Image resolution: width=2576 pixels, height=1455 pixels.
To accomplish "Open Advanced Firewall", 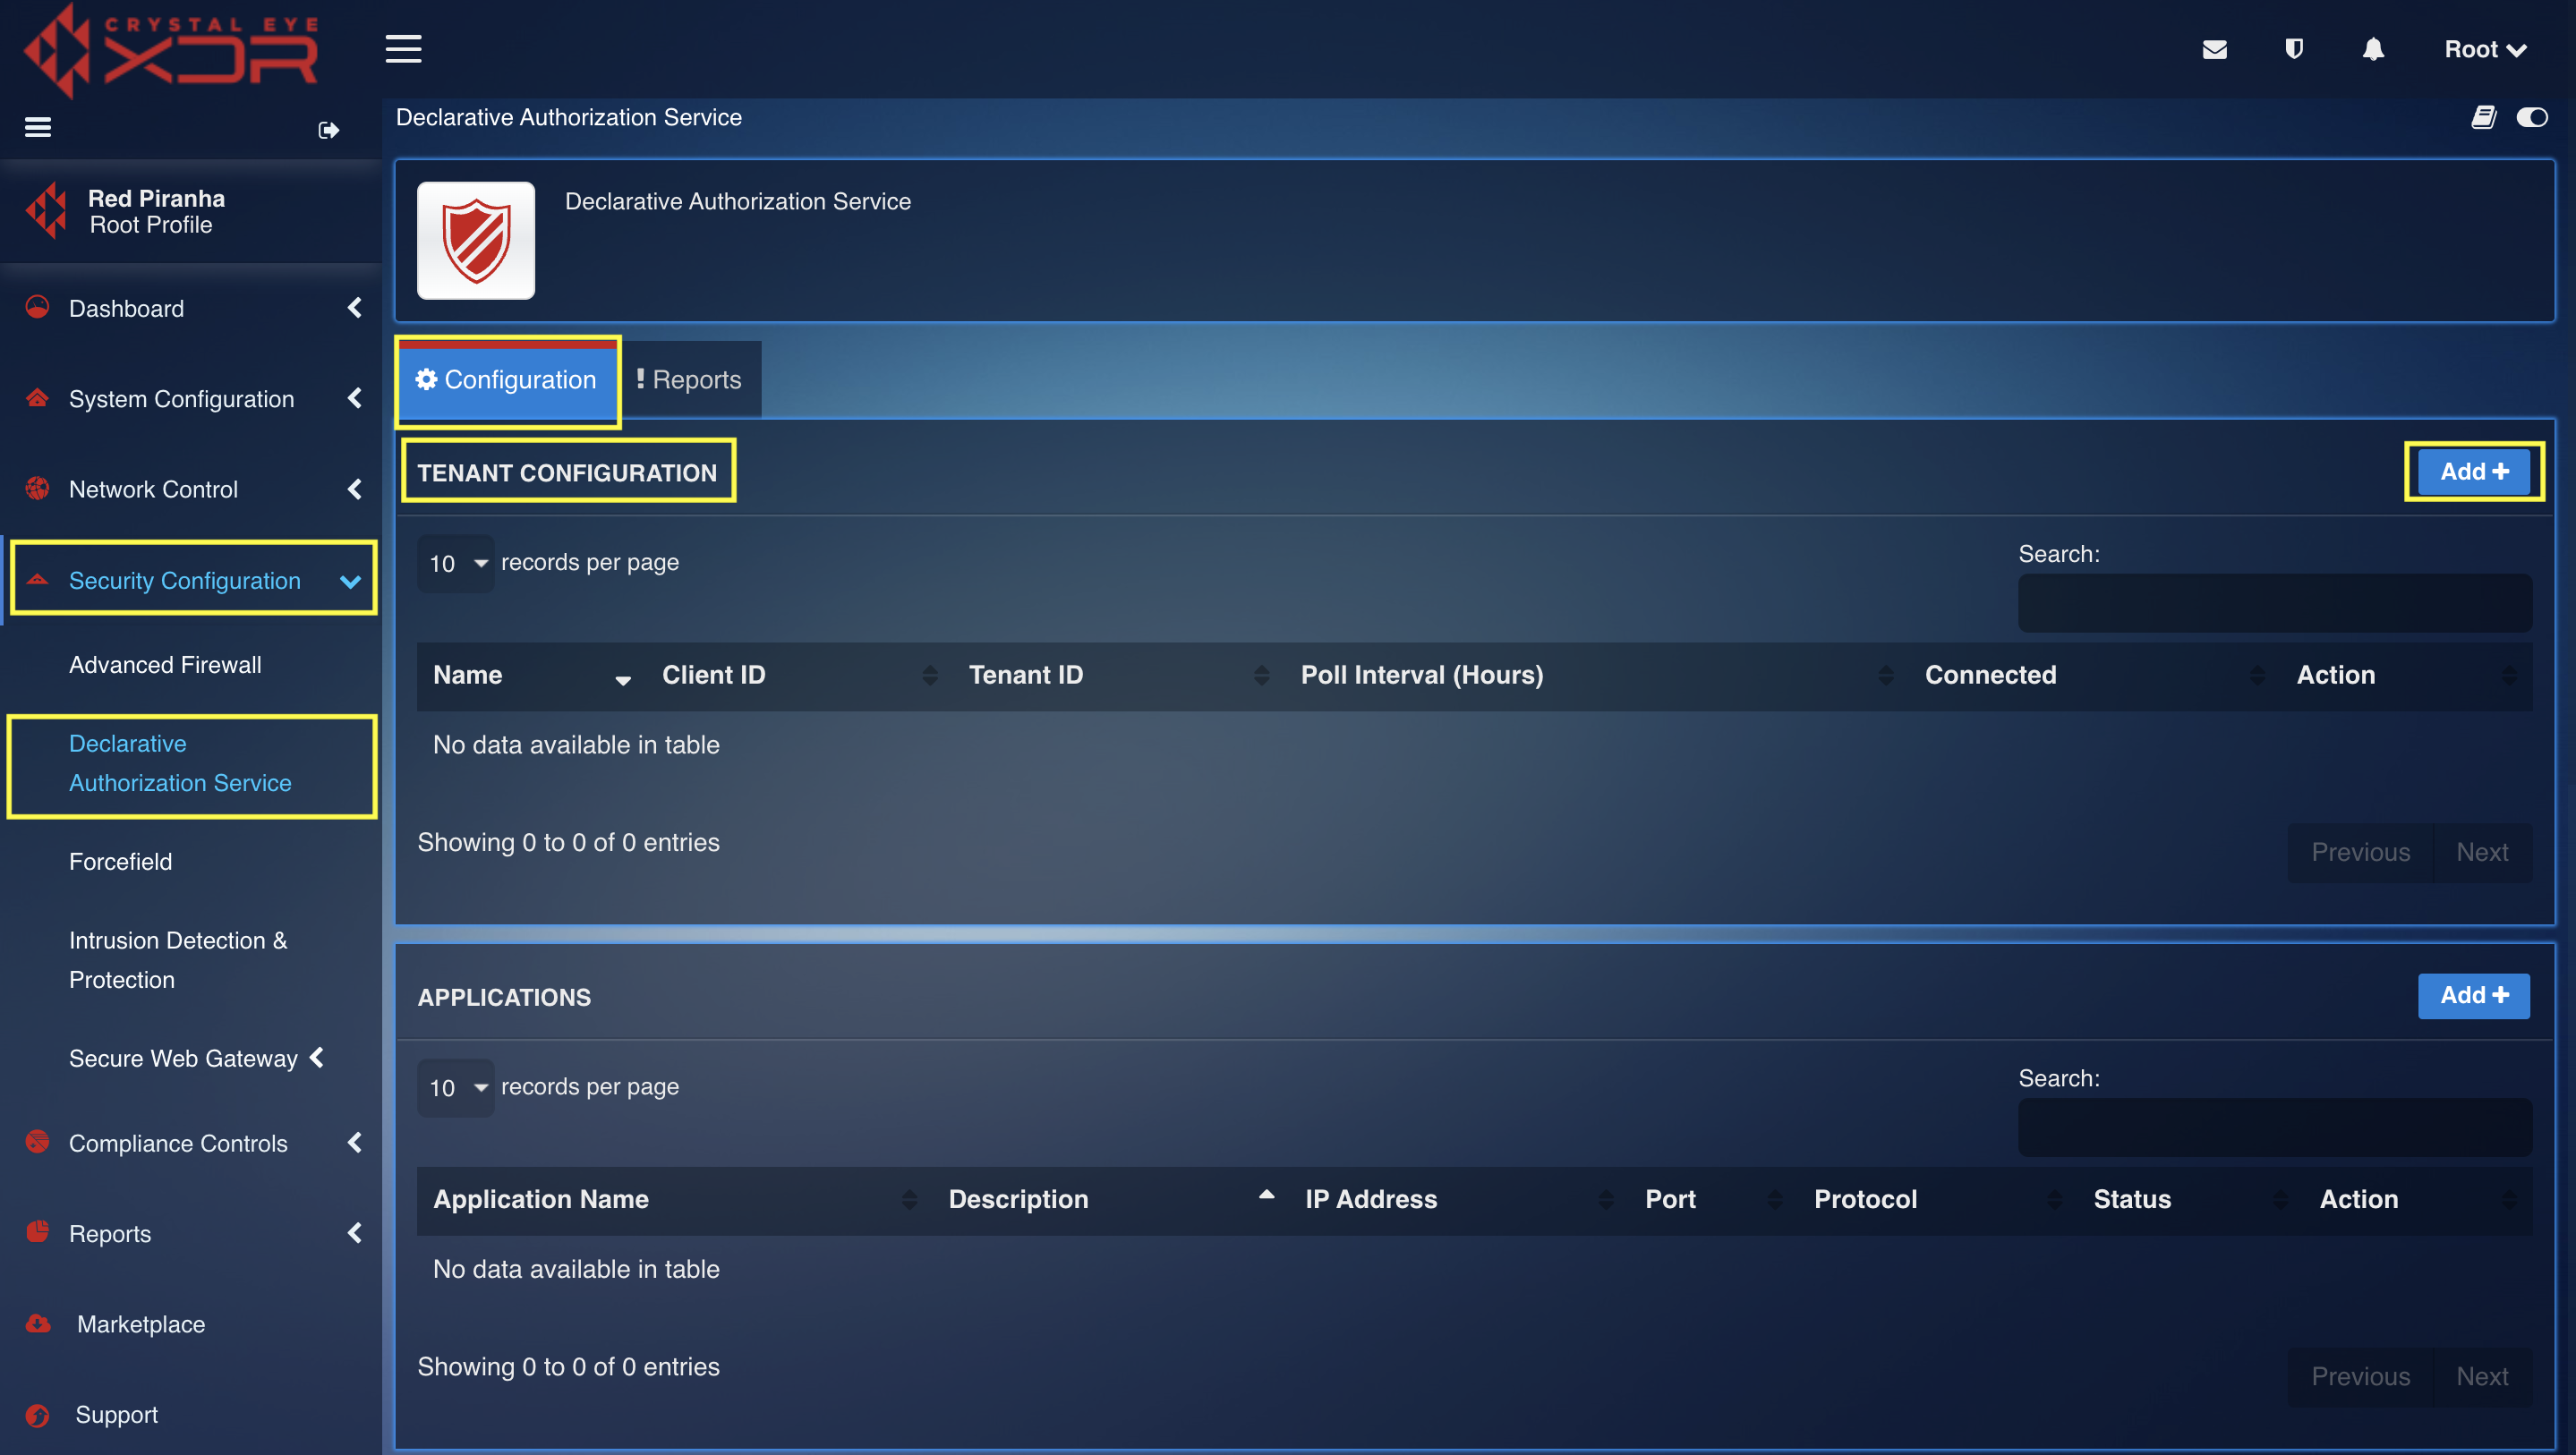I will pos(165,665).
